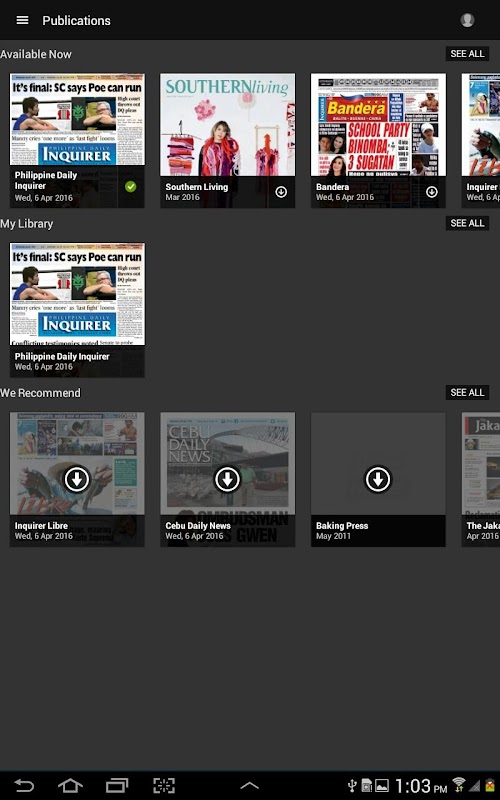The width and height of the screenshot is (500, 800).
Task: Tap the USB connection status icon
Action: 352,786
